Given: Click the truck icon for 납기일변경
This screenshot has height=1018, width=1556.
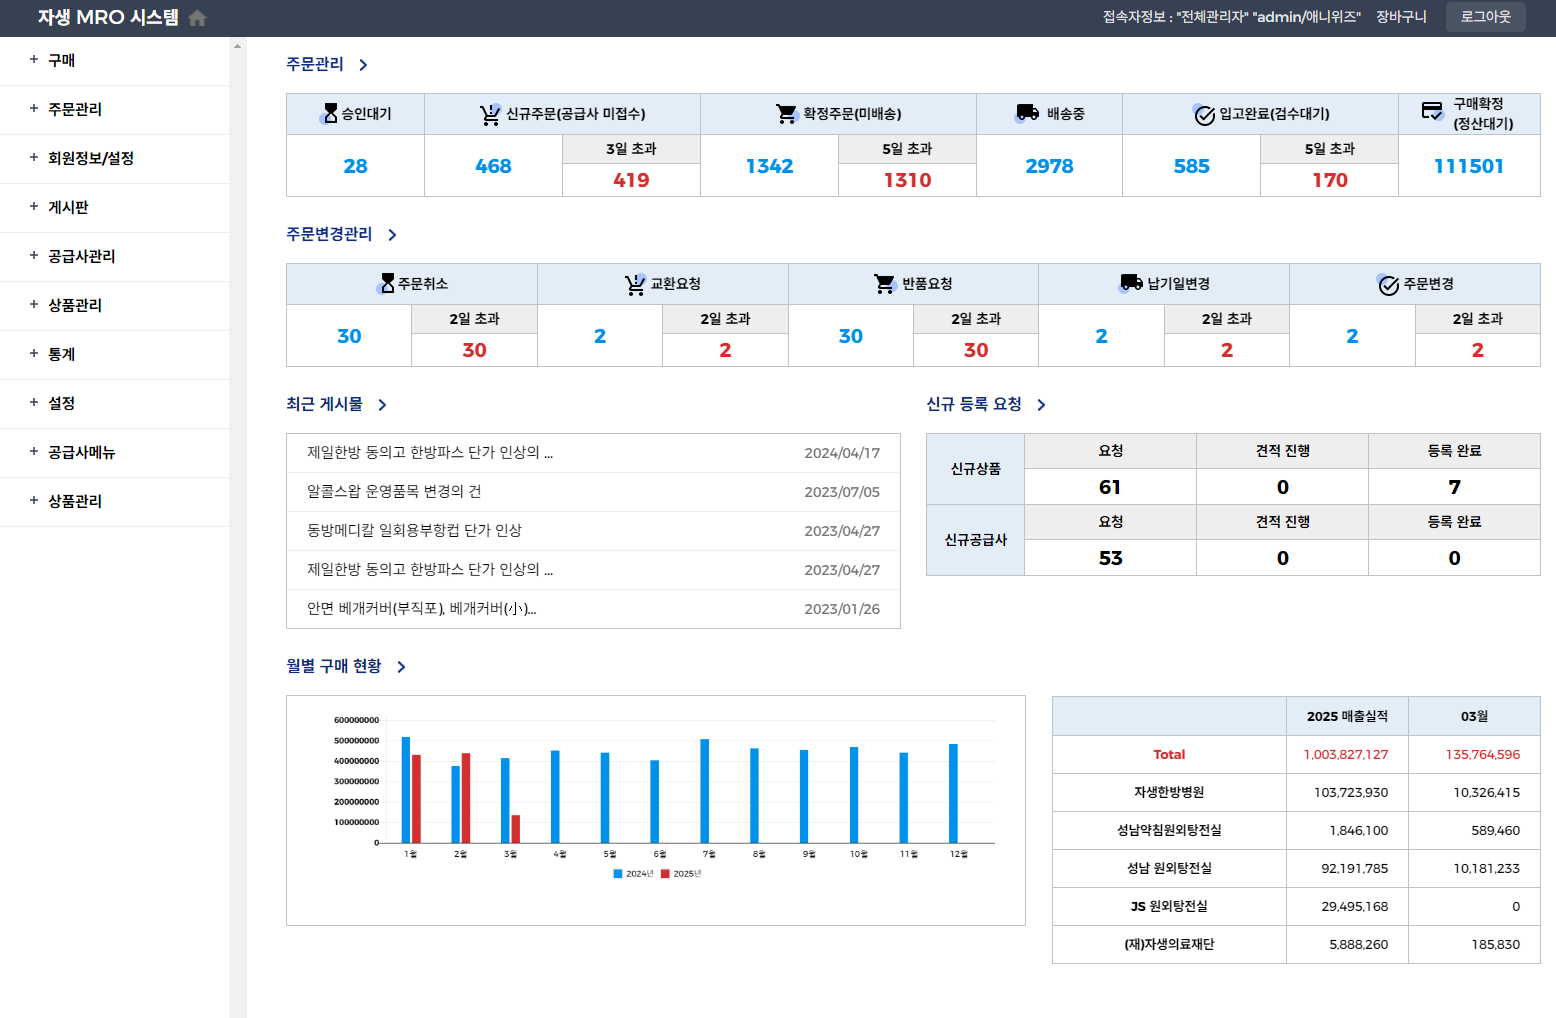Looking at the screenshot, I should click(x=1131, y=283).
